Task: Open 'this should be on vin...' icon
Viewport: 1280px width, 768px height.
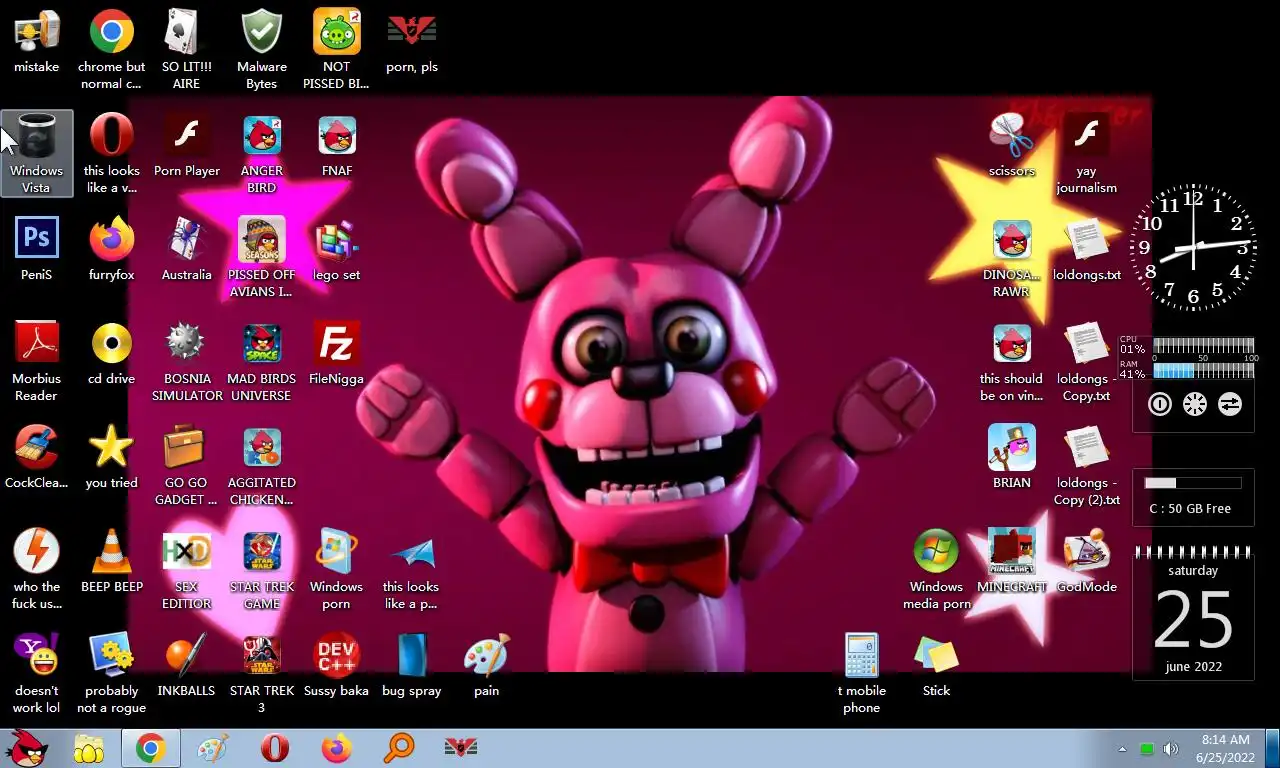Action: coord(1012,361)
